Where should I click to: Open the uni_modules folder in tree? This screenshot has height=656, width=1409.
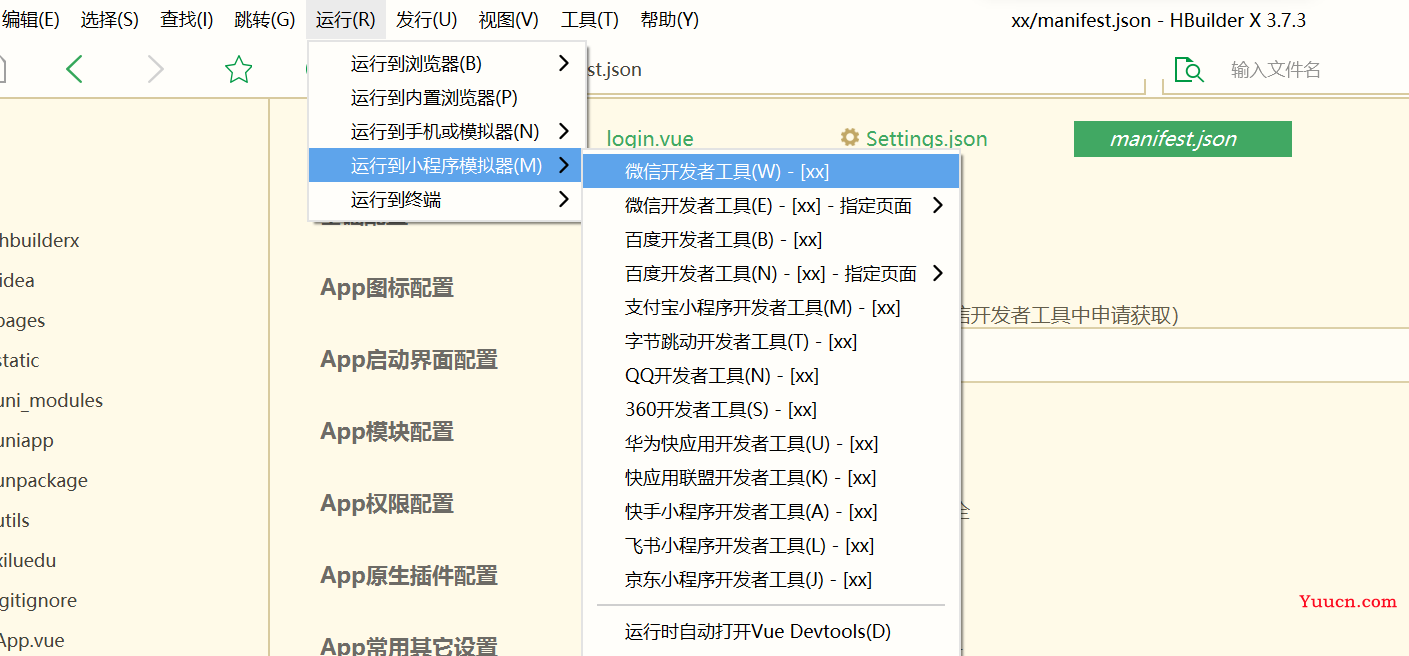click(x=52, y=401)
